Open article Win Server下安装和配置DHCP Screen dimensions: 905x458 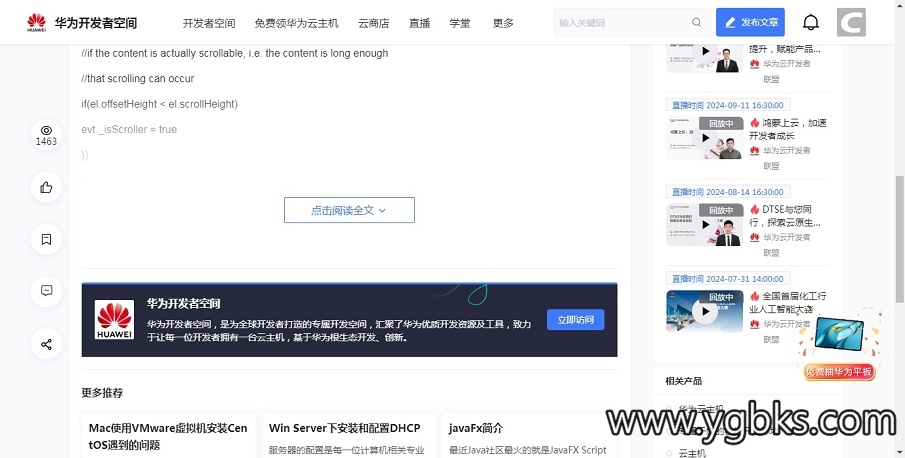tap(345, 428)
